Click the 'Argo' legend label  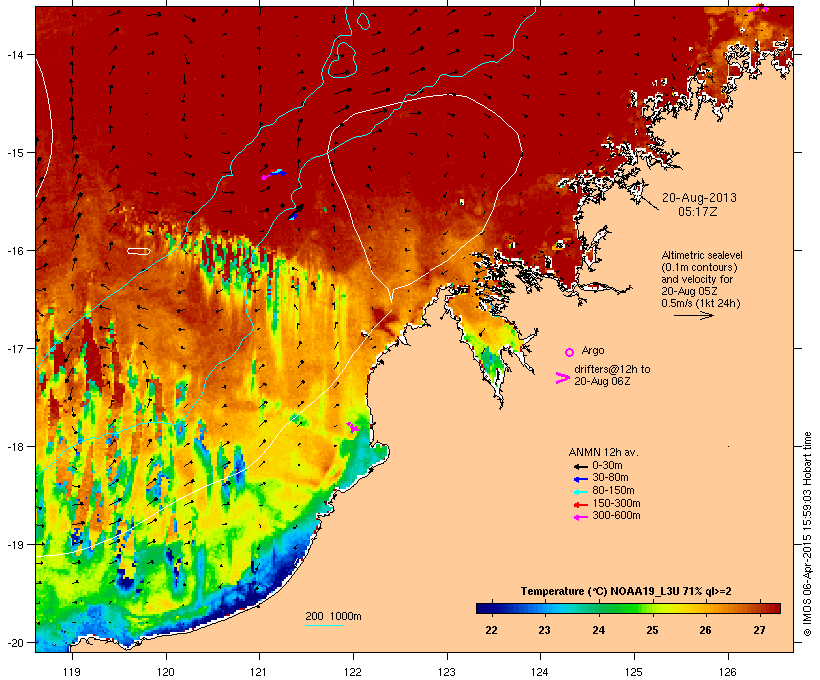tap(593, 350)
